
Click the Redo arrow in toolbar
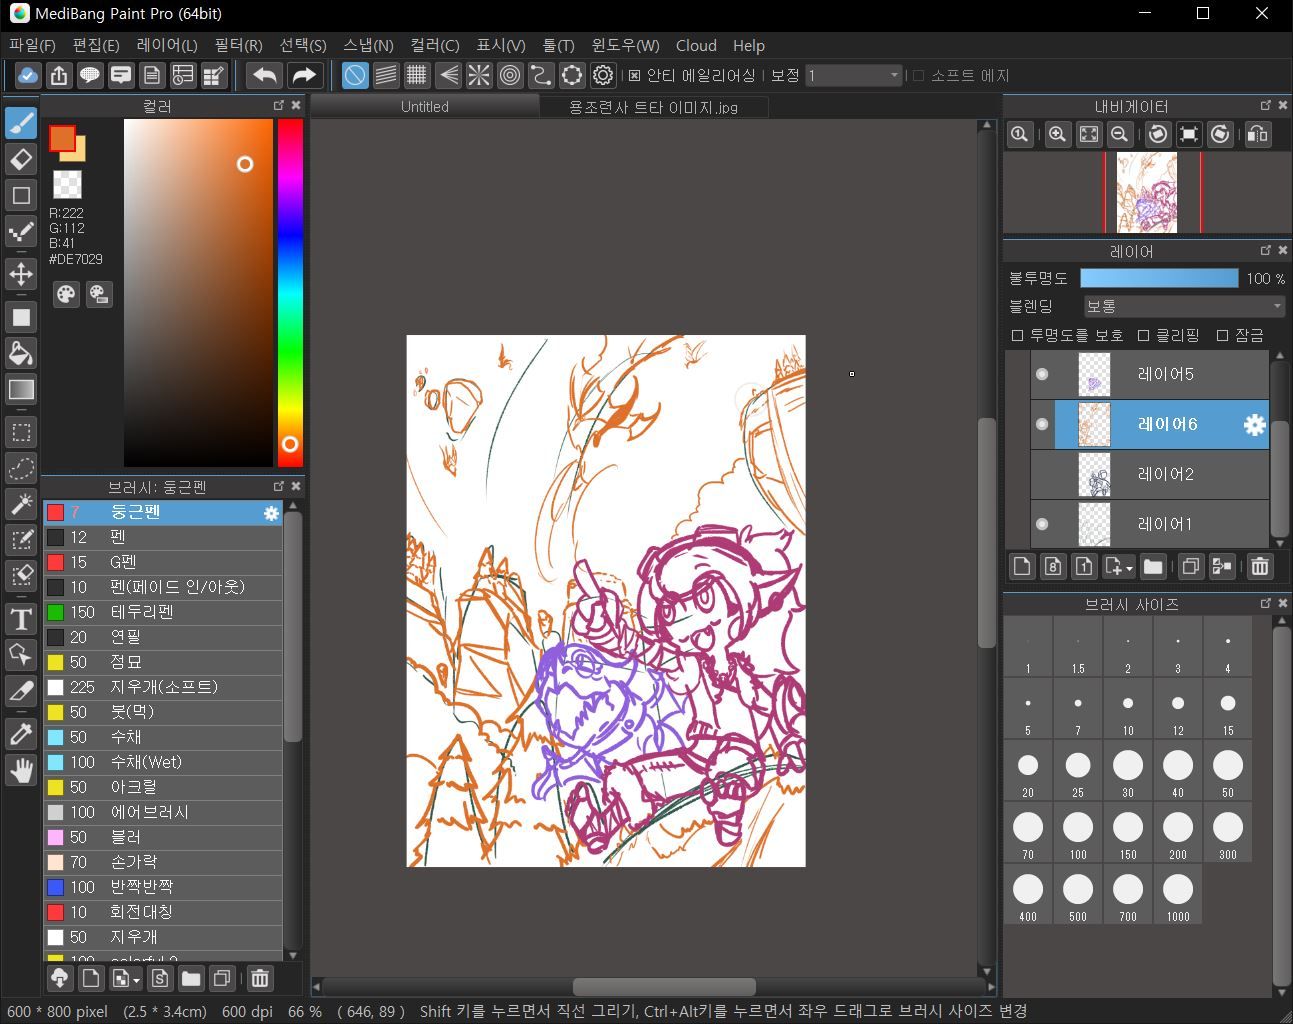coord(303,75)
